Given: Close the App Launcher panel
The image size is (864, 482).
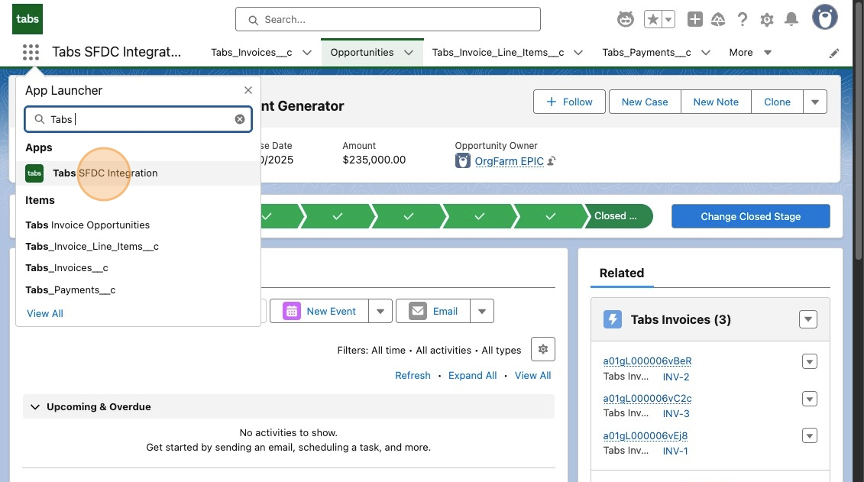Looking at the screenshot, I should (248, 90).
